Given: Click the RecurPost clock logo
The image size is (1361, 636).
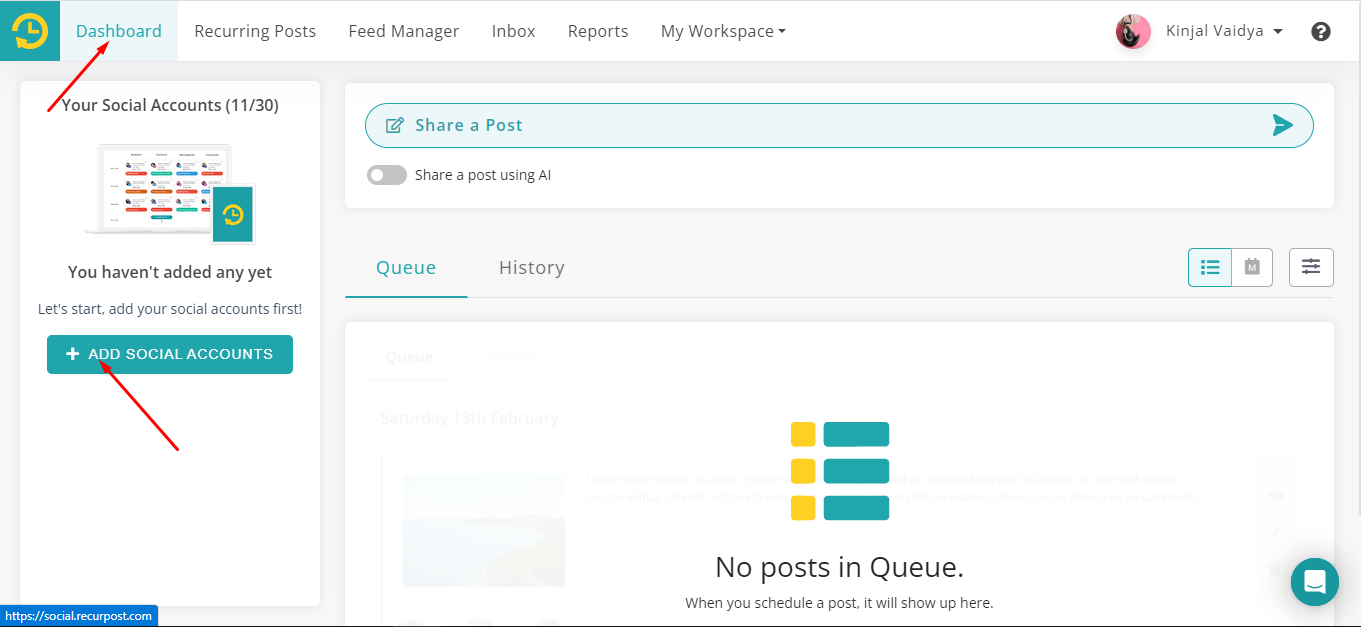Looking at the screenshot, I should 30,31.
